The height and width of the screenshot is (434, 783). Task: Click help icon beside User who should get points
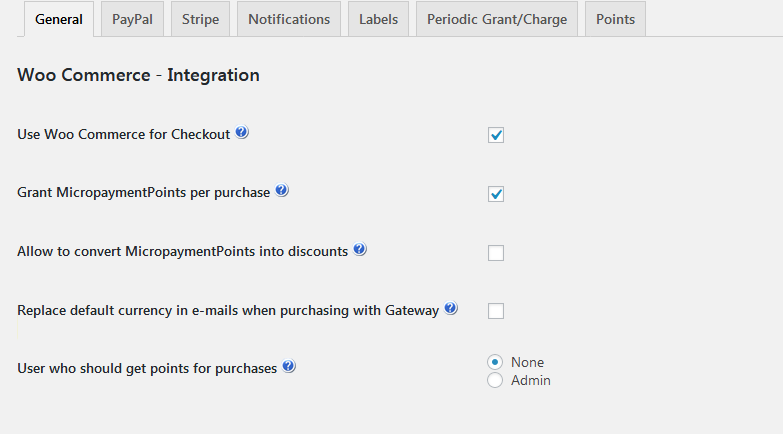click(289, 367)
